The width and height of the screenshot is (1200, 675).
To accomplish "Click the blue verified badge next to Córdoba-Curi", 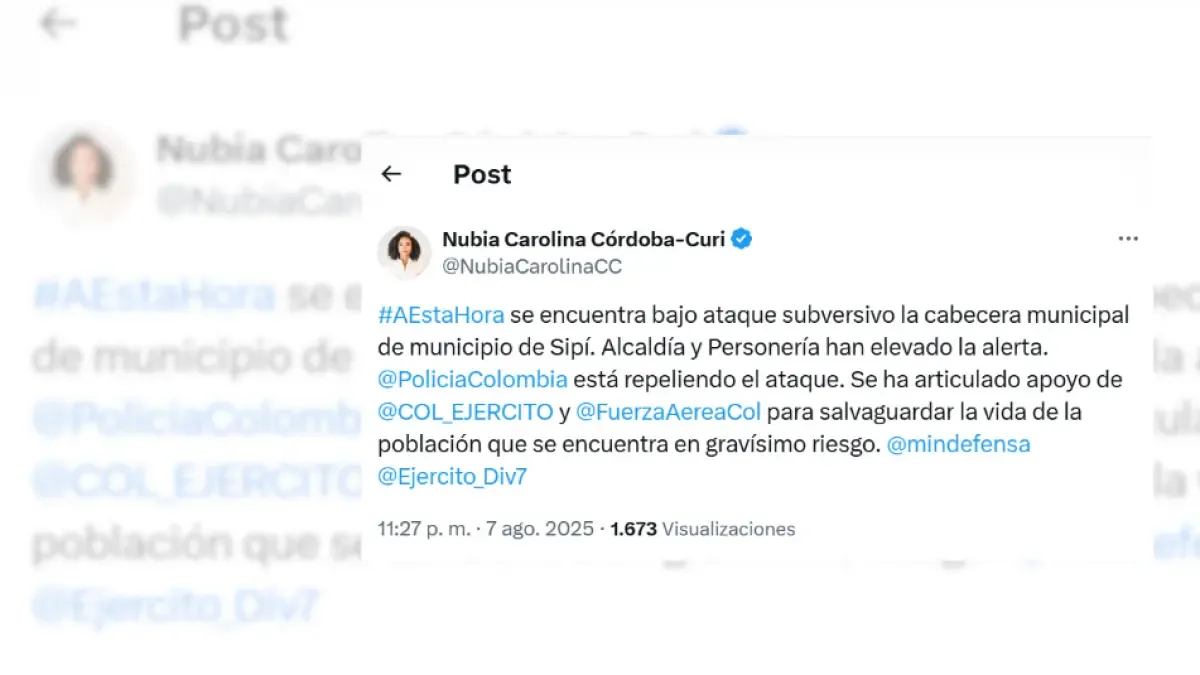I will (x=742, y=239).
